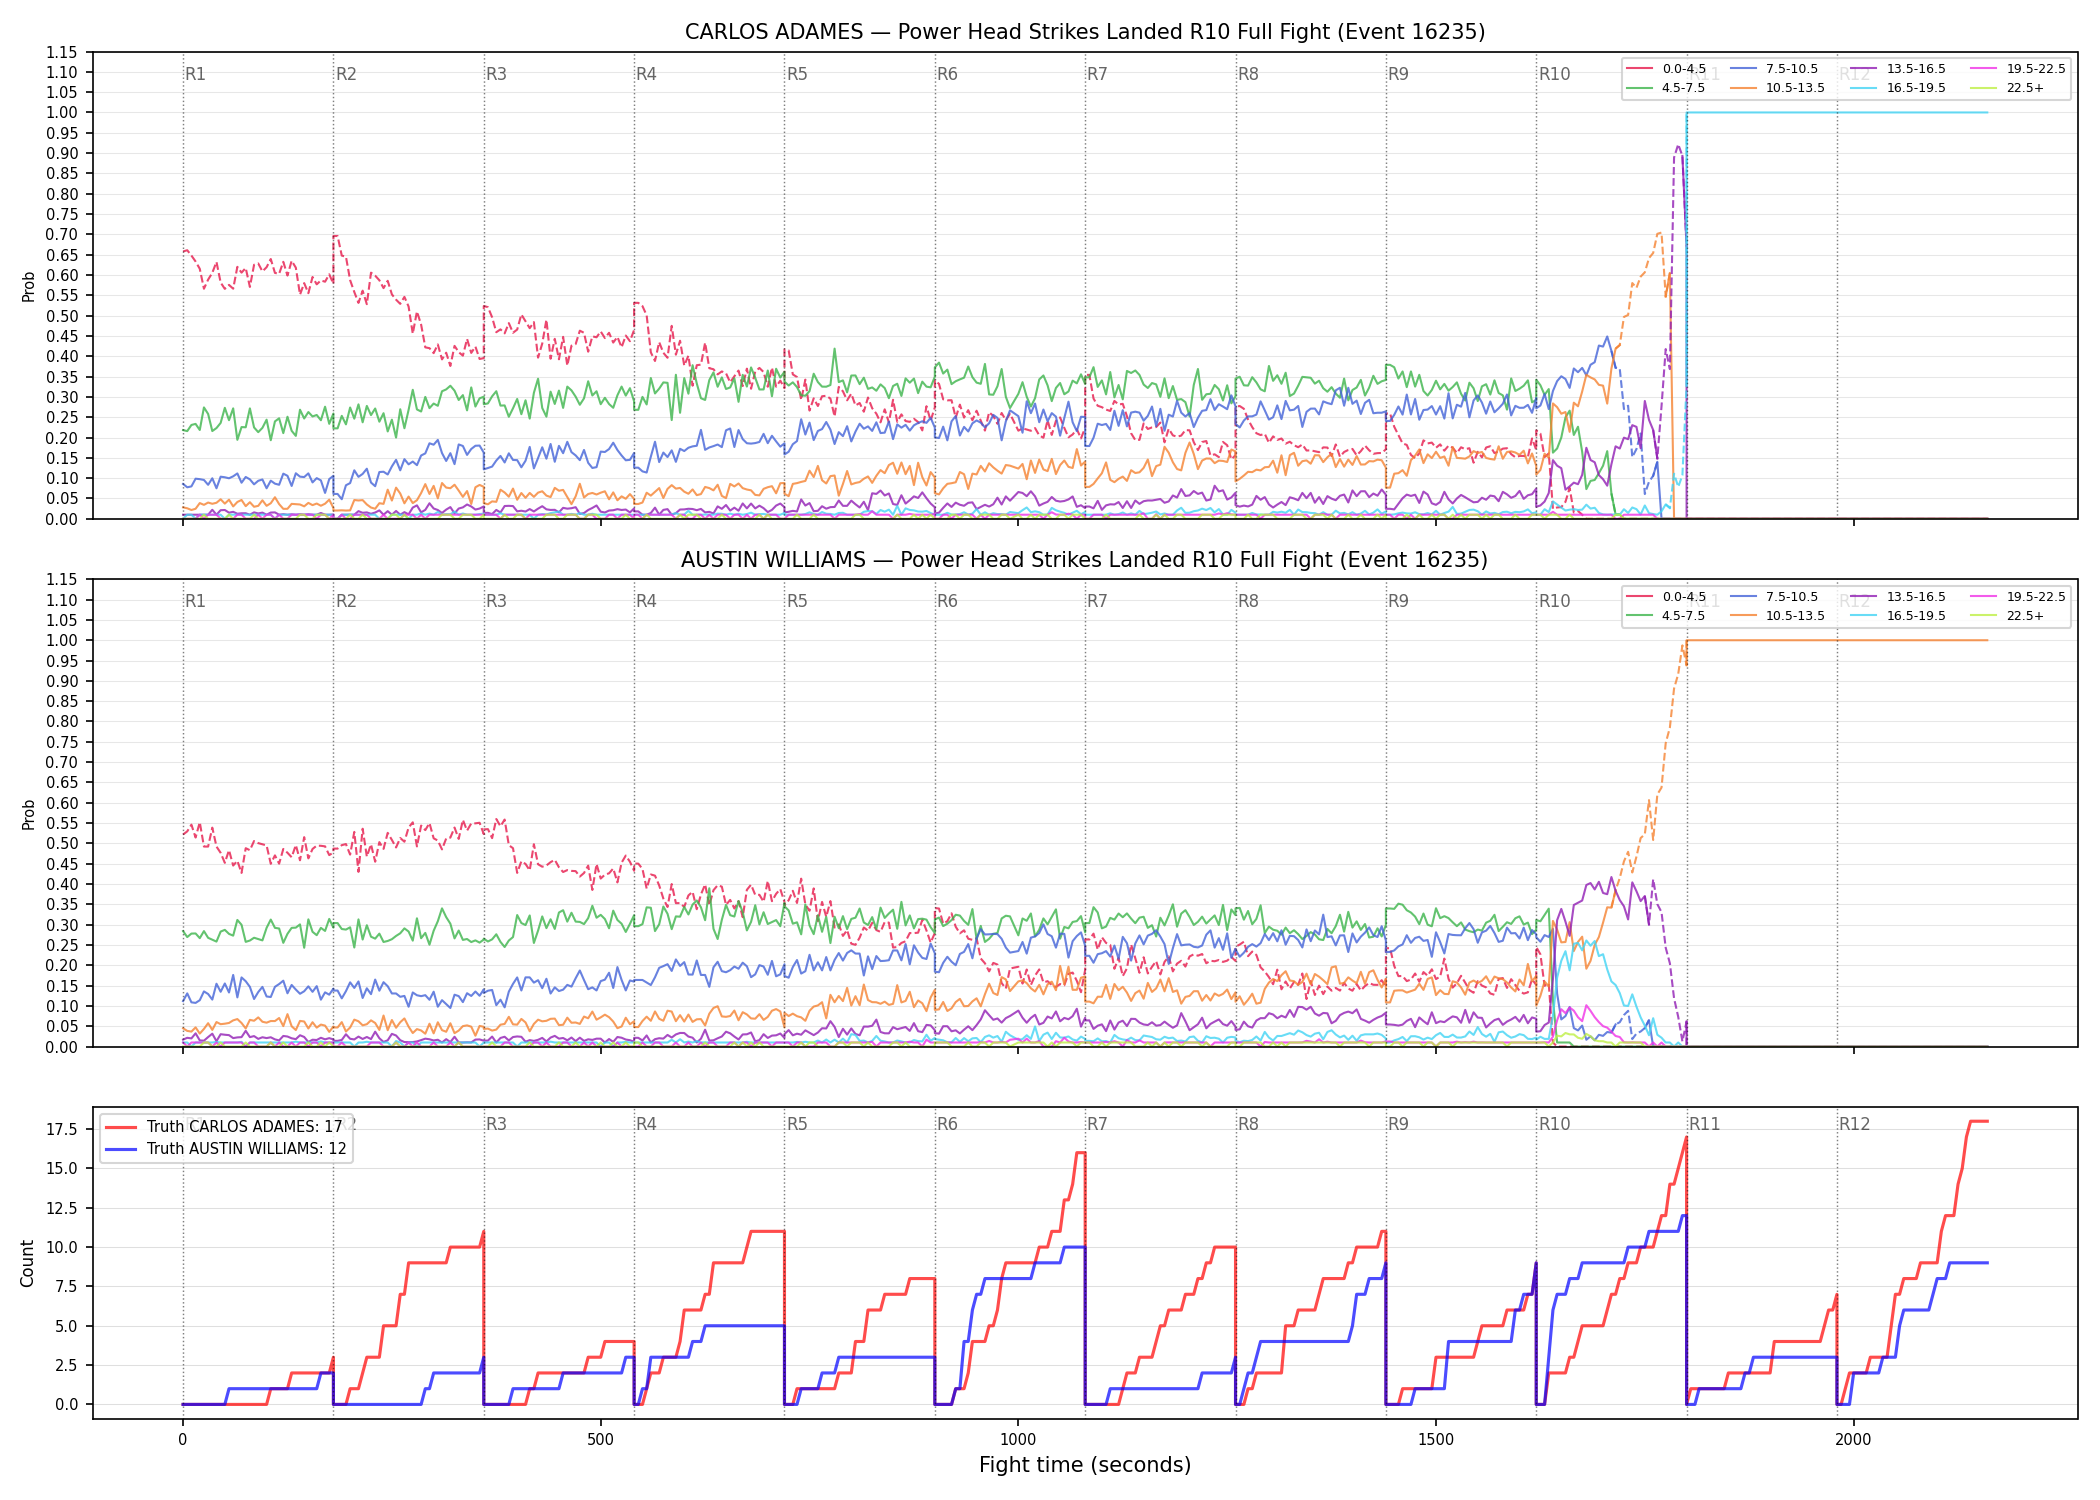
Task: Click '7.5-10.5' in Carlos Adames legend
Action: (1792, 69)
